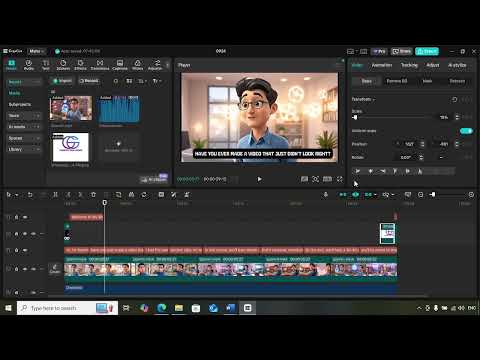Viewport: 480px width, 360px height.
Task: Switch to the Tracking tab
Action: point(409,65)
